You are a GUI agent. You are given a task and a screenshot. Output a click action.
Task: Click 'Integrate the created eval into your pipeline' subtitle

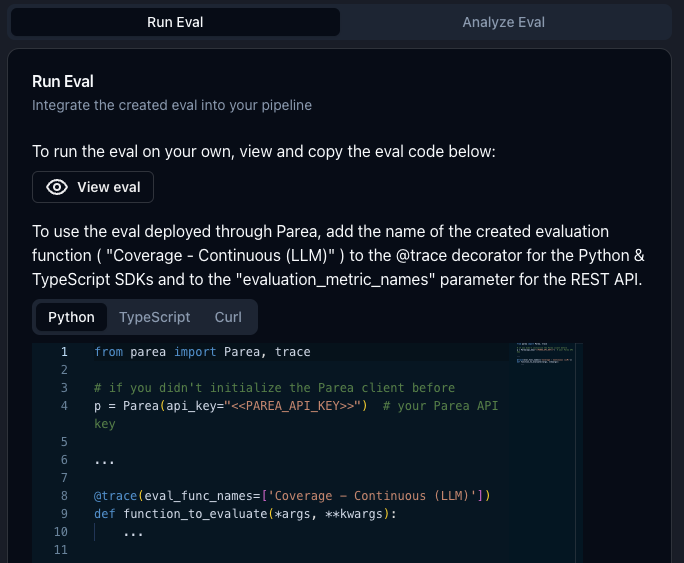(172, 105)
